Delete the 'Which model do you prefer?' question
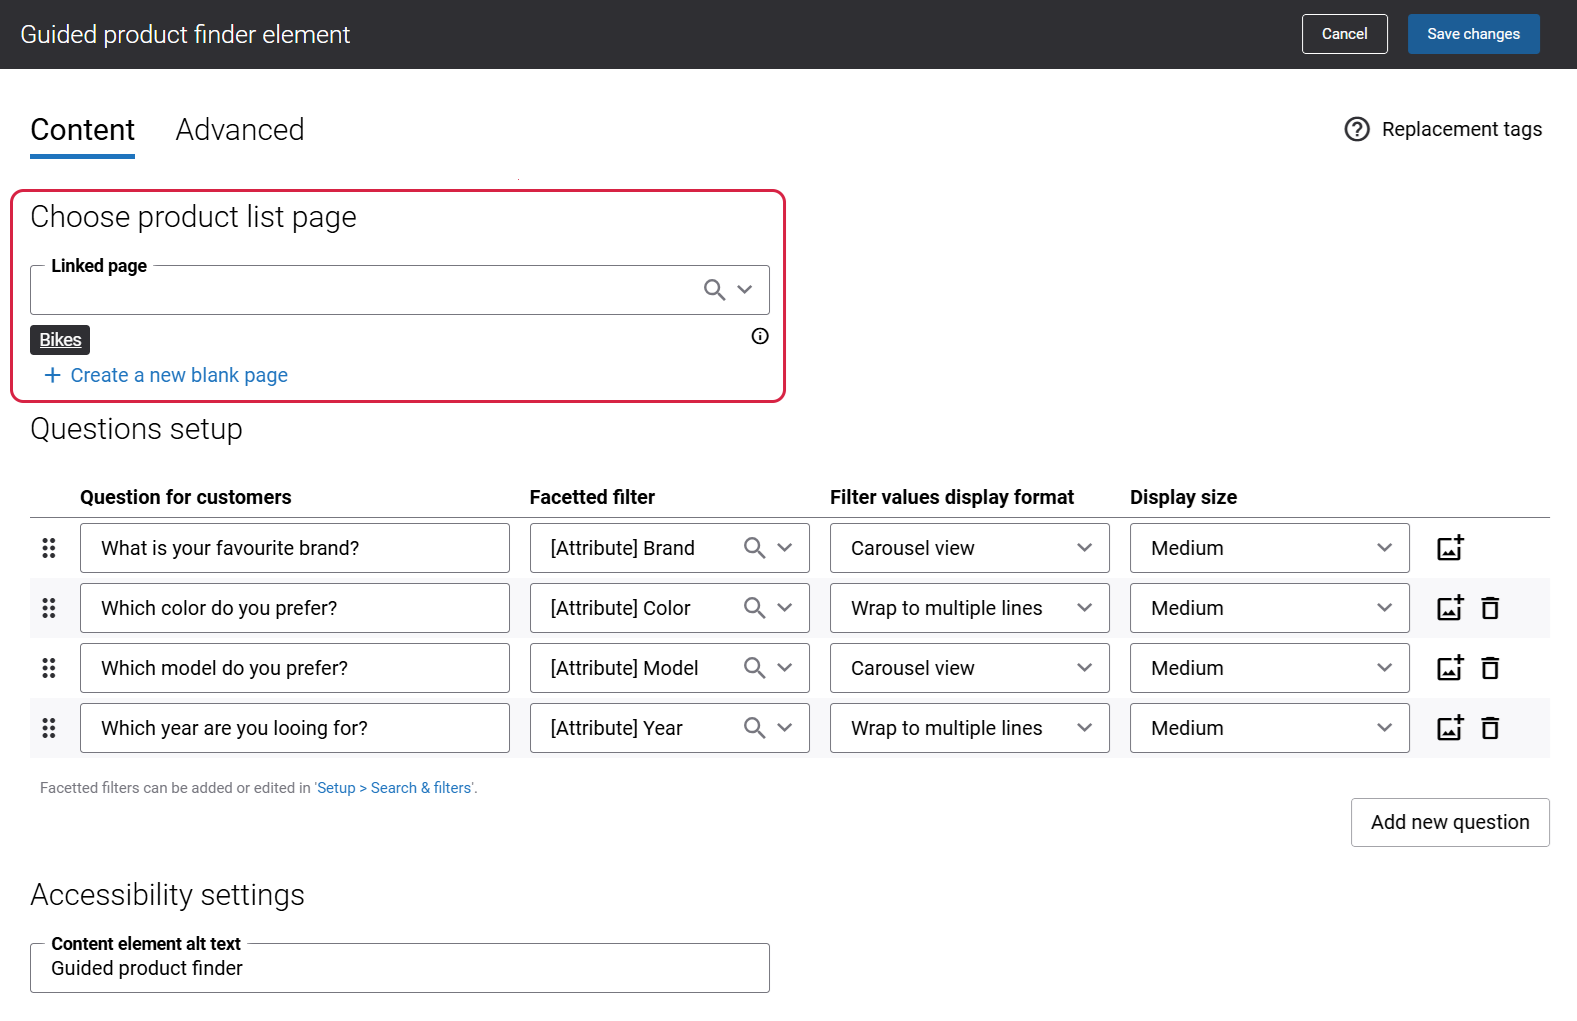 pyautogui.click(x=1490, y=668)
